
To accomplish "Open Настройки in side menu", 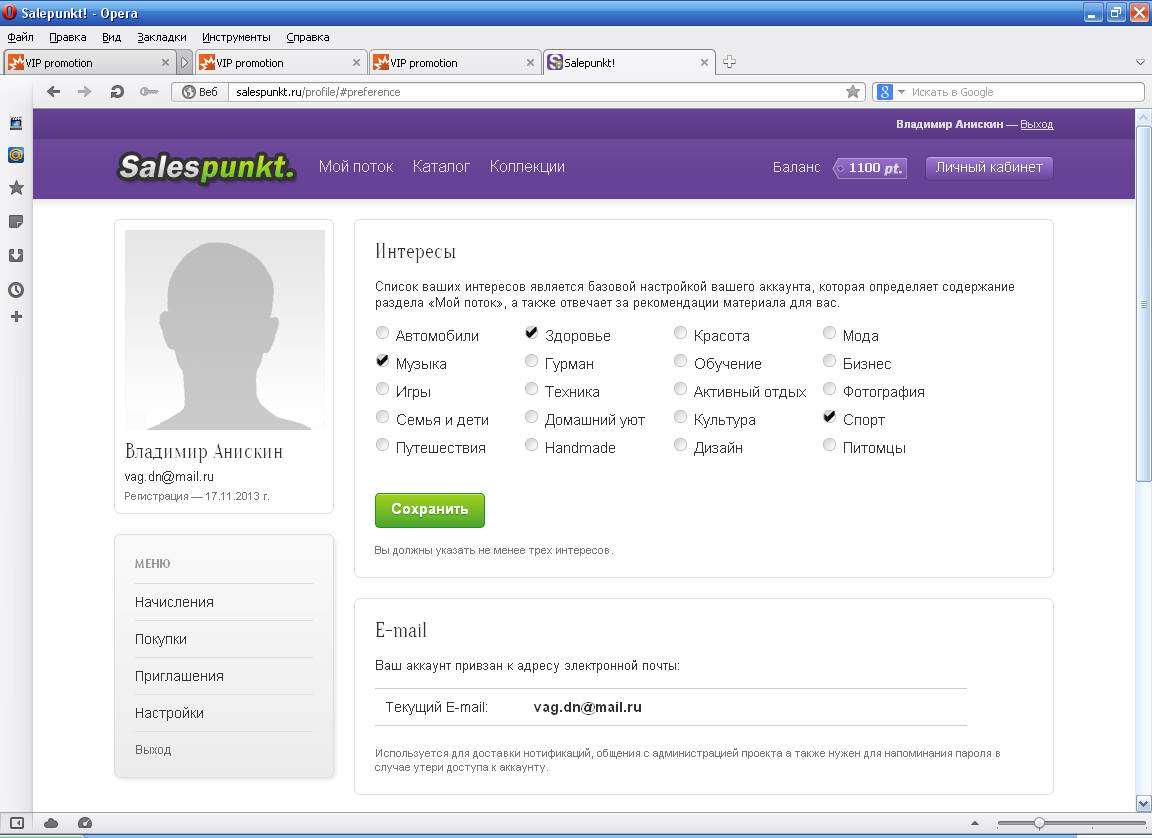I will coord(169,713).
